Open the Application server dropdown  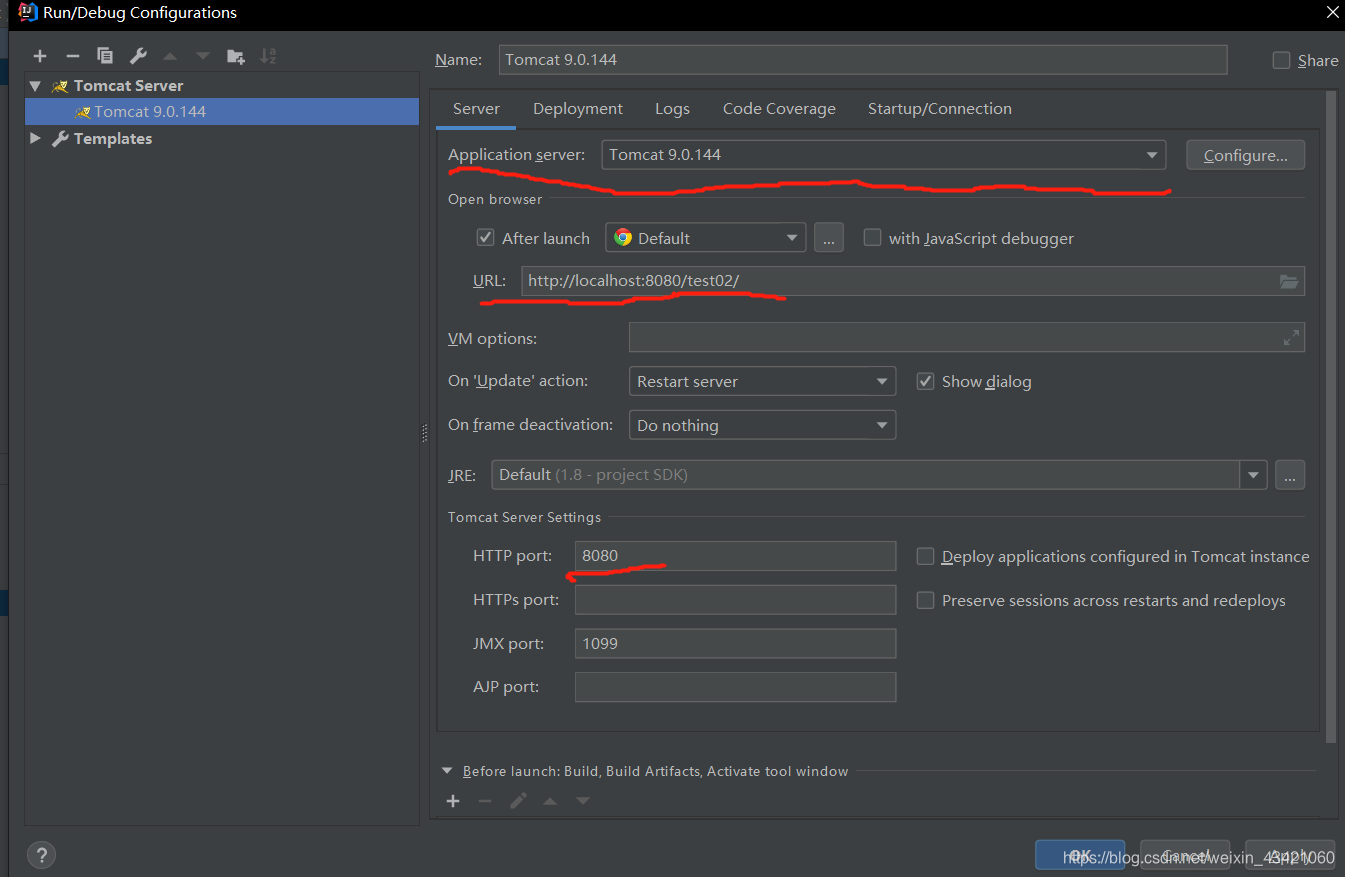click(x=884, y=155)
